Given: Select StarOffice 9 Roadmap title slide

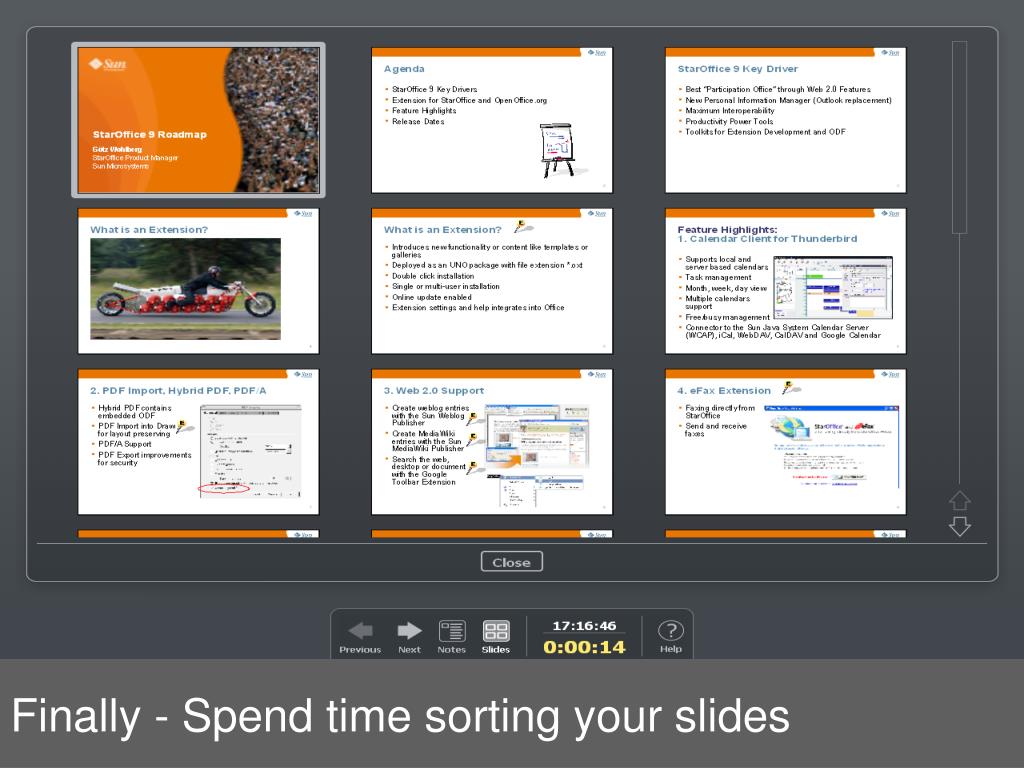Looking at the screenshot, I should tap(199, 120).
